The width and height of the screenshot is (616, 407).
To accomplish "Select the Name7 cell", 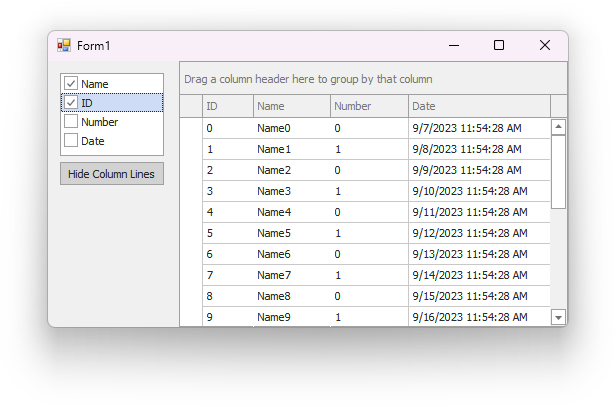I will [292, 275].
